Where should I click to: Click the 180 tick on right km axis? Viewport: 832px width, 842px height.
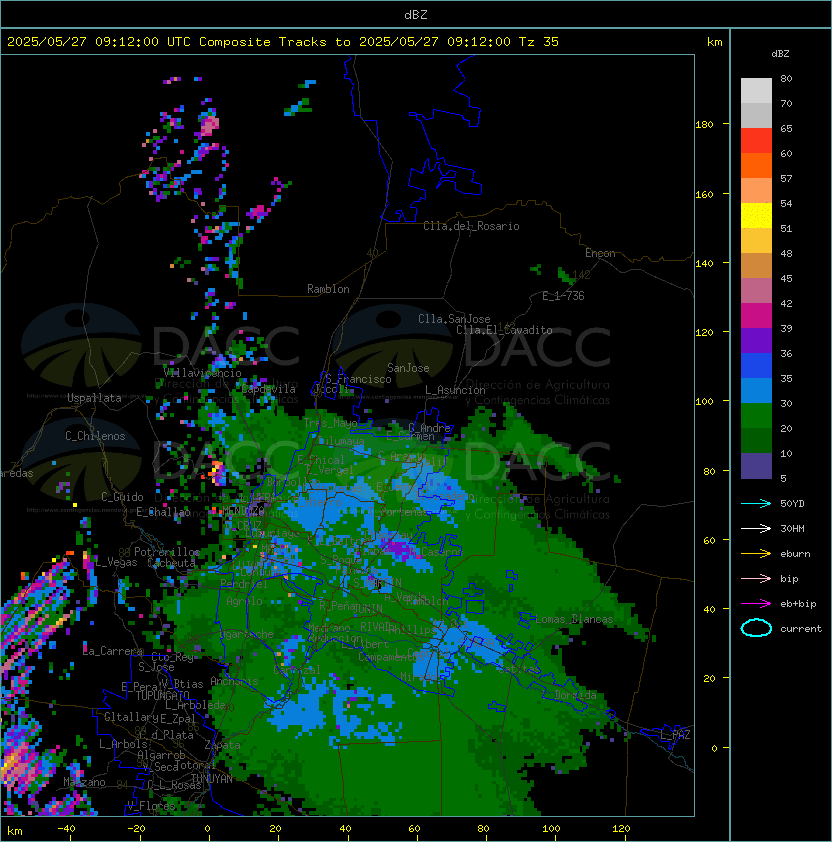pos(704,125)
